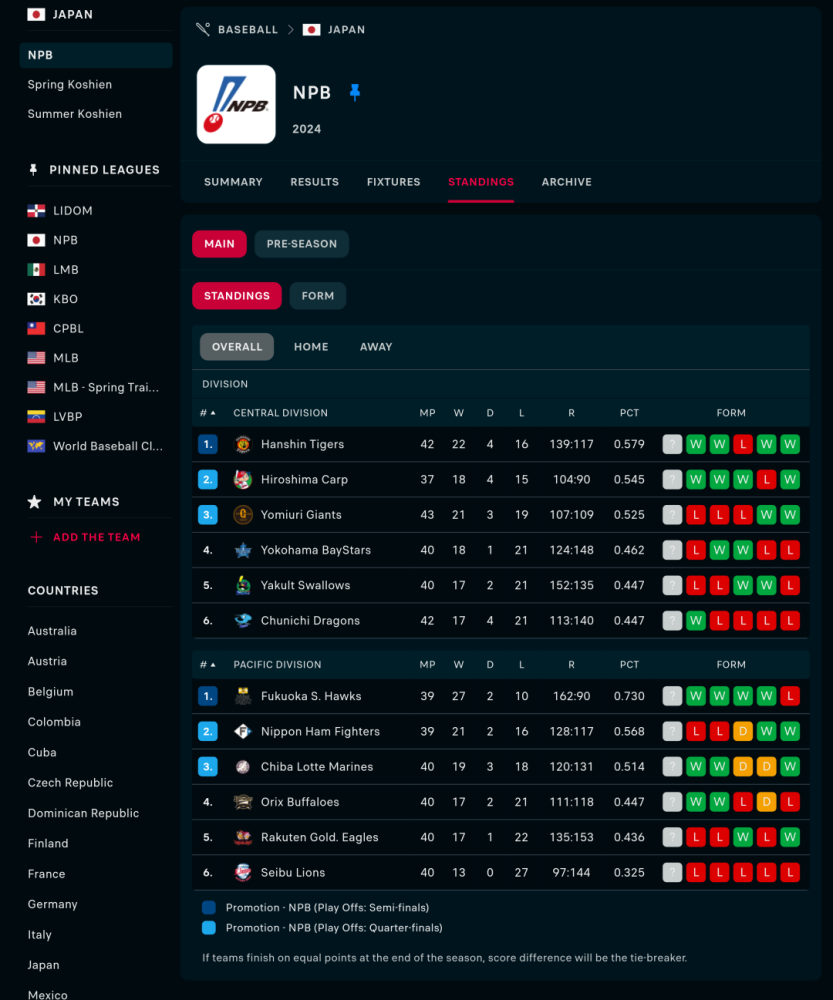Click the Yokohama BayStars team logo
The height and width of the screenshot is (1000, 833).
[x=242, y=550]
